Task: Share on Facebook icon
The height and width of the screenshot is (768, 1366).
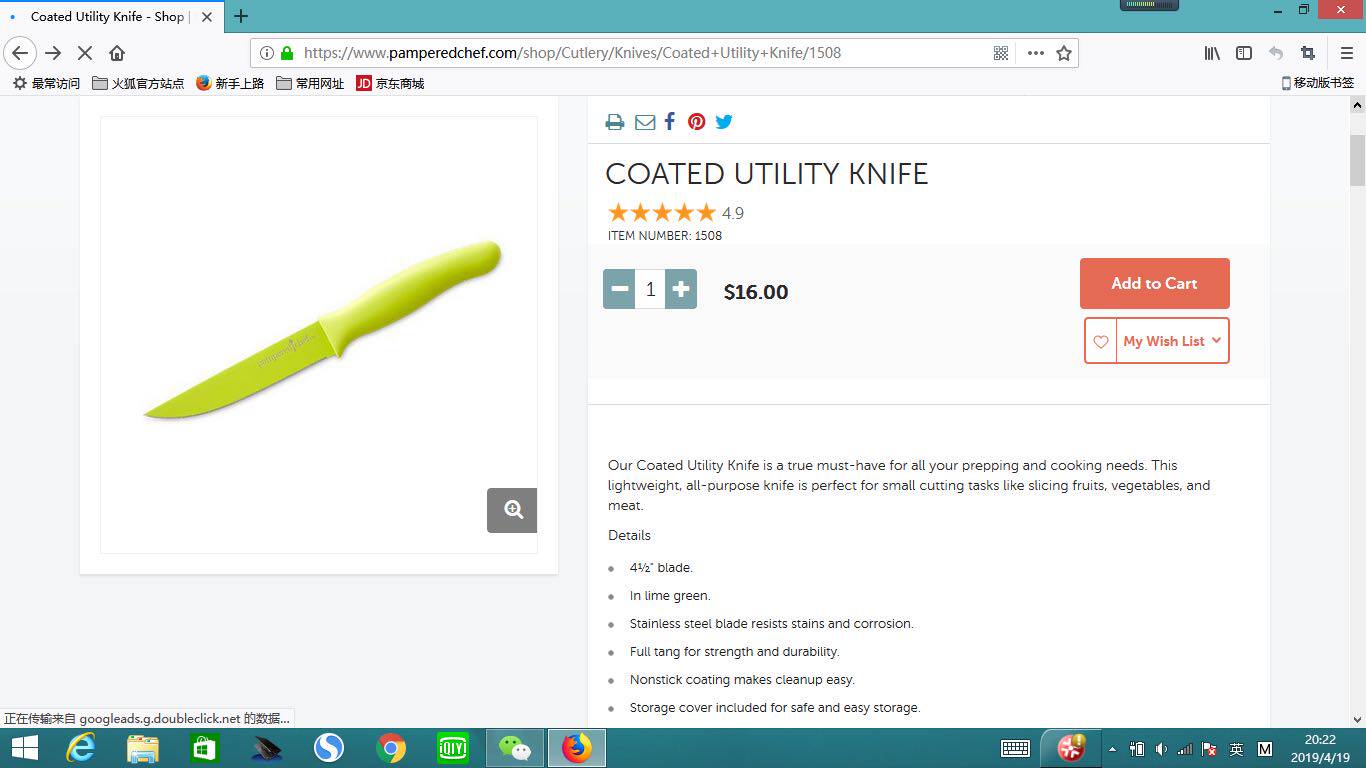Action: (x=670, y=122)
